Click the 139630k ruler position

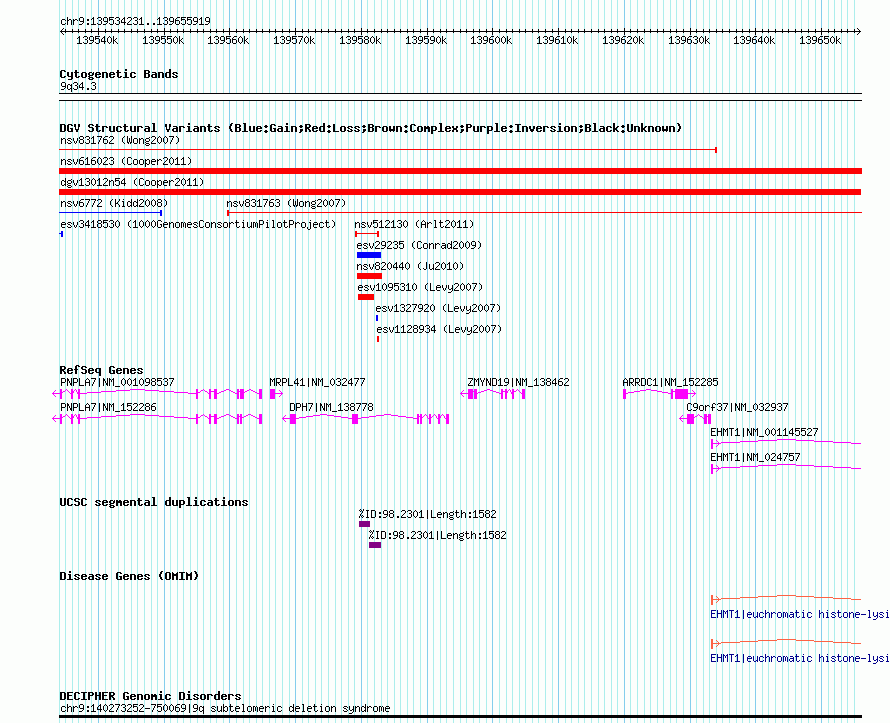689,40
